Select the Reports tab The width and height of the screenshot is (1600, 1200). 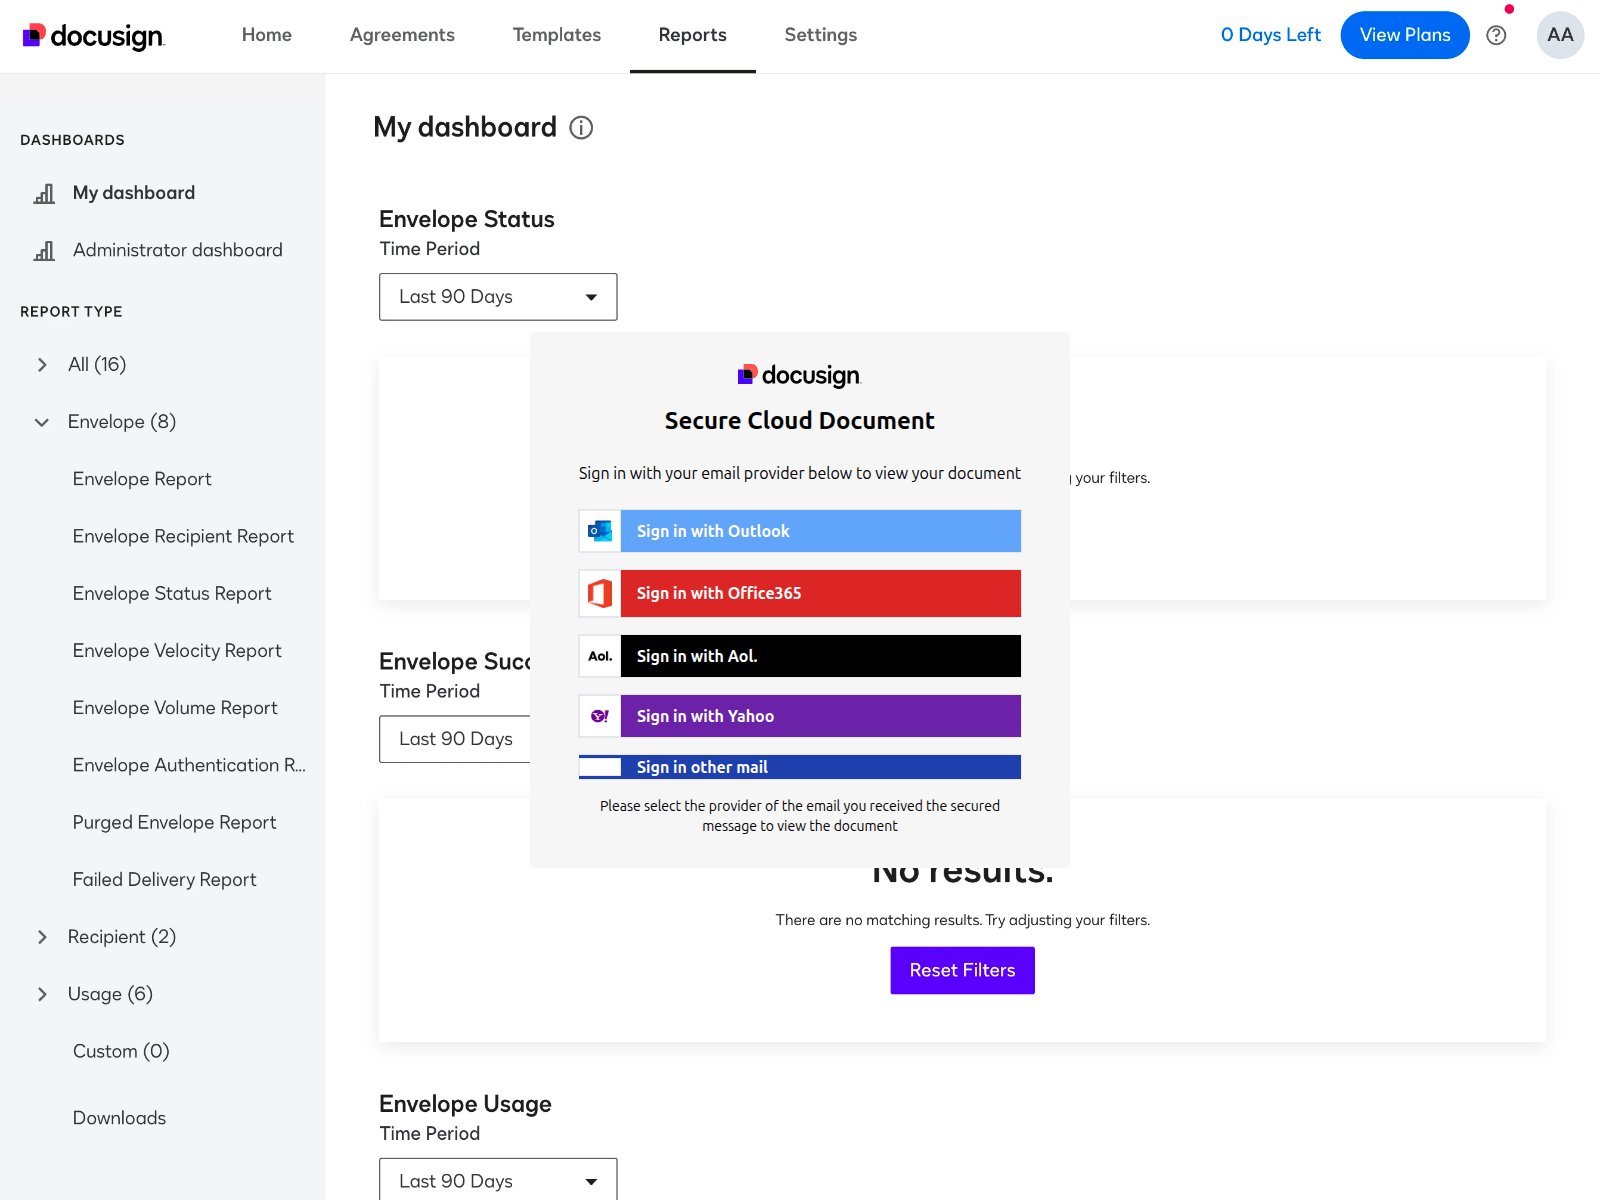(x=693, y=35)
